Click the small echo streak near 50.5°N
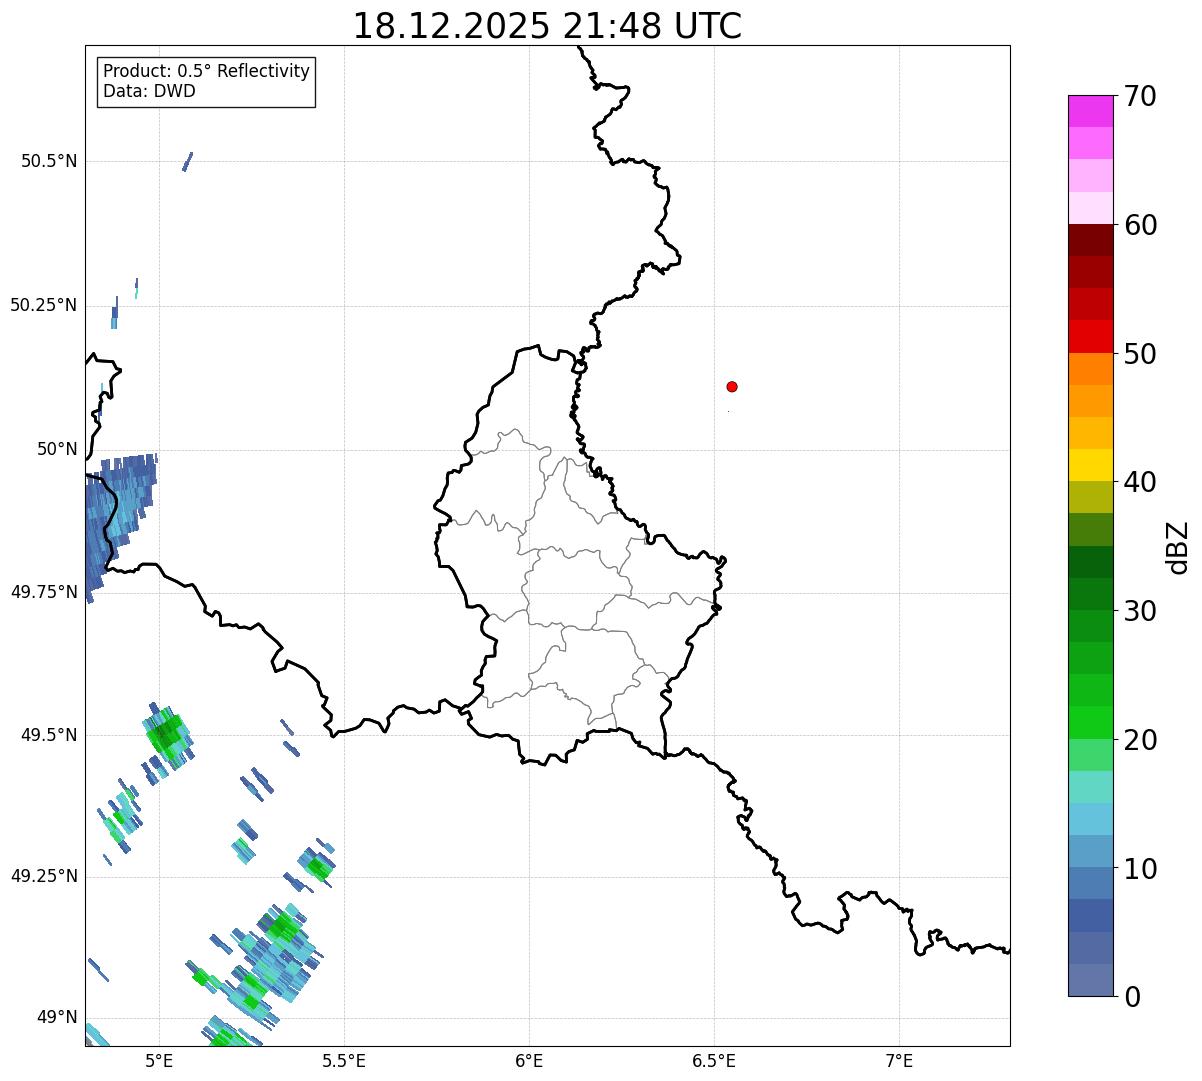This screenshot has height=1081, width=1202. tap(187, 161)
